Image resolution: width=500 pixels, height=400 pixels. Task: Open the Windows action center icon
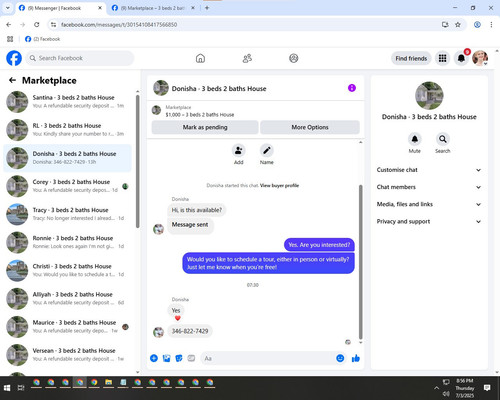click(487, 388)
